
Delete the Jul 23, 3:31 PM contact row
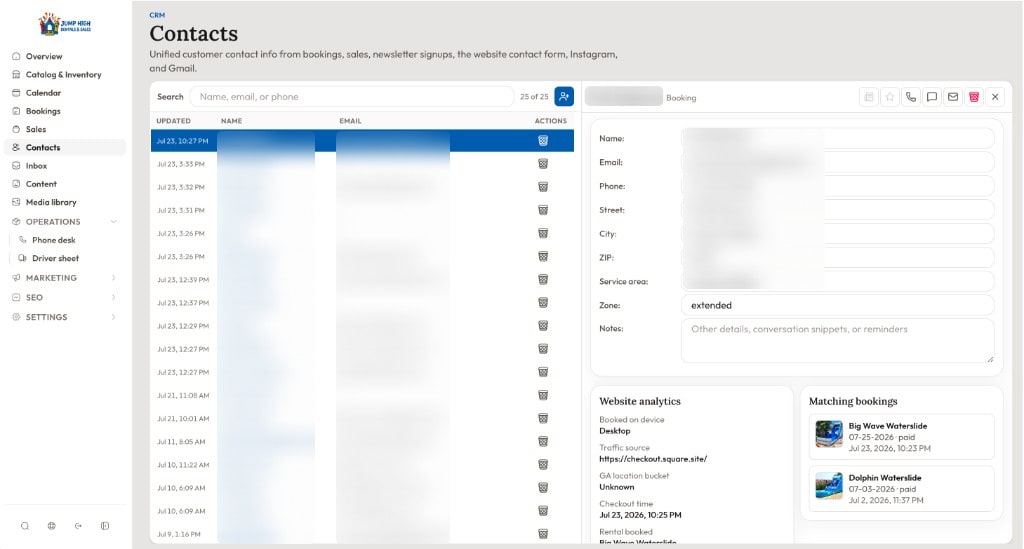[x=543, y=210]
